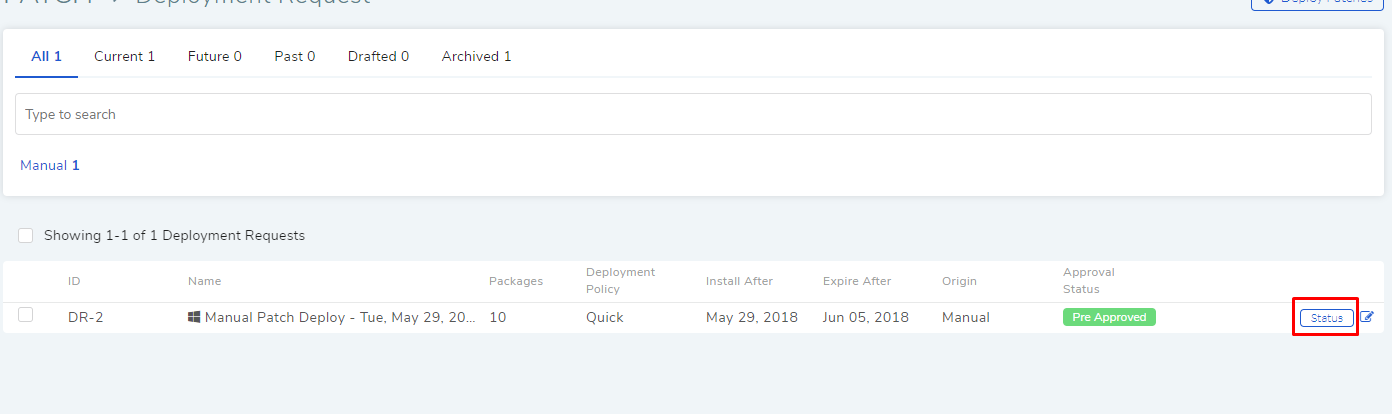The width and height of the screenshot is (1392, 414).
Task: Open the edit icon for DR-2
Action: point(1367,317)
